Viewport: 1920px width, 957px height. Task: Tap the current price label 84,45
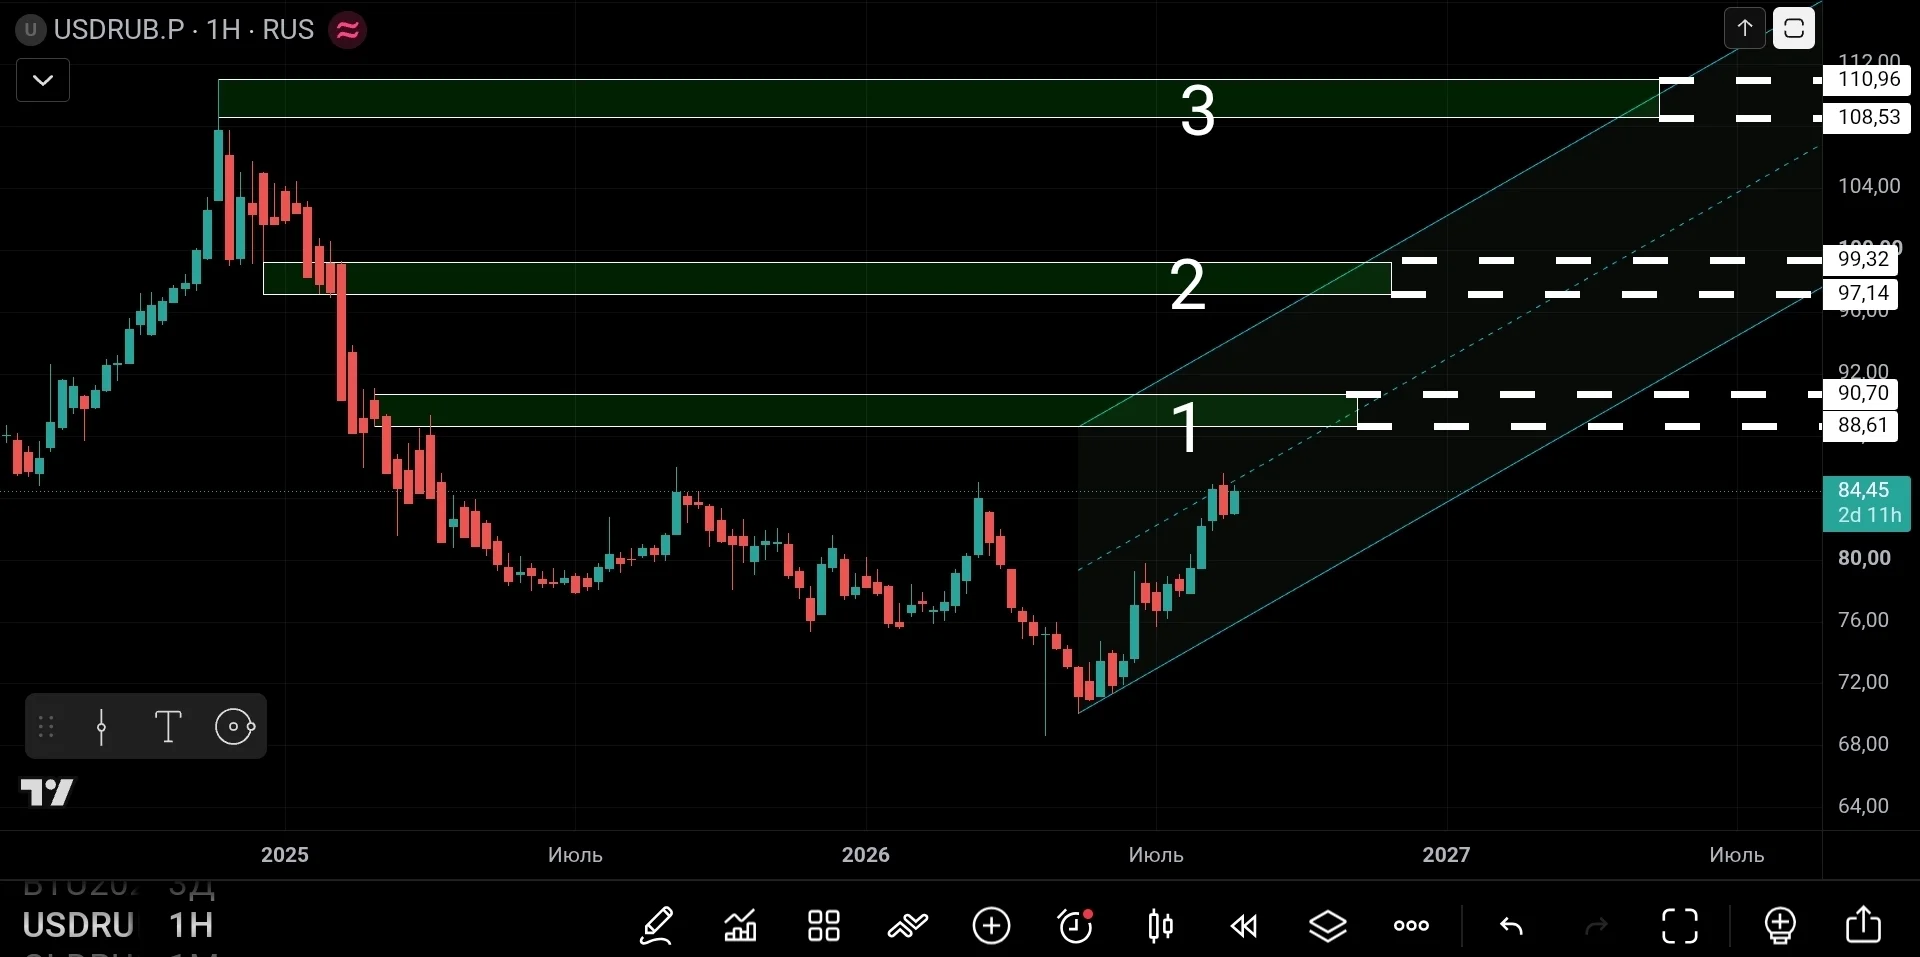pyautogui.click(x=1866, y=502)
